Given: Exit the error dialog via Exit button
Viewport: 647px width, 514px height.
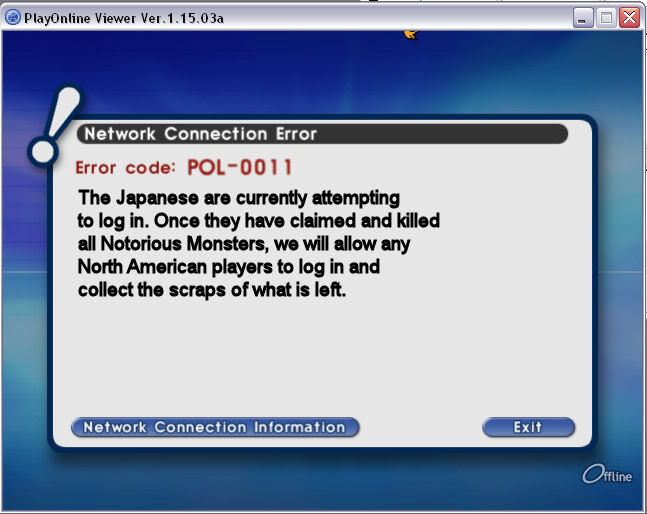Looking at the screenshot, I should 528,427.
